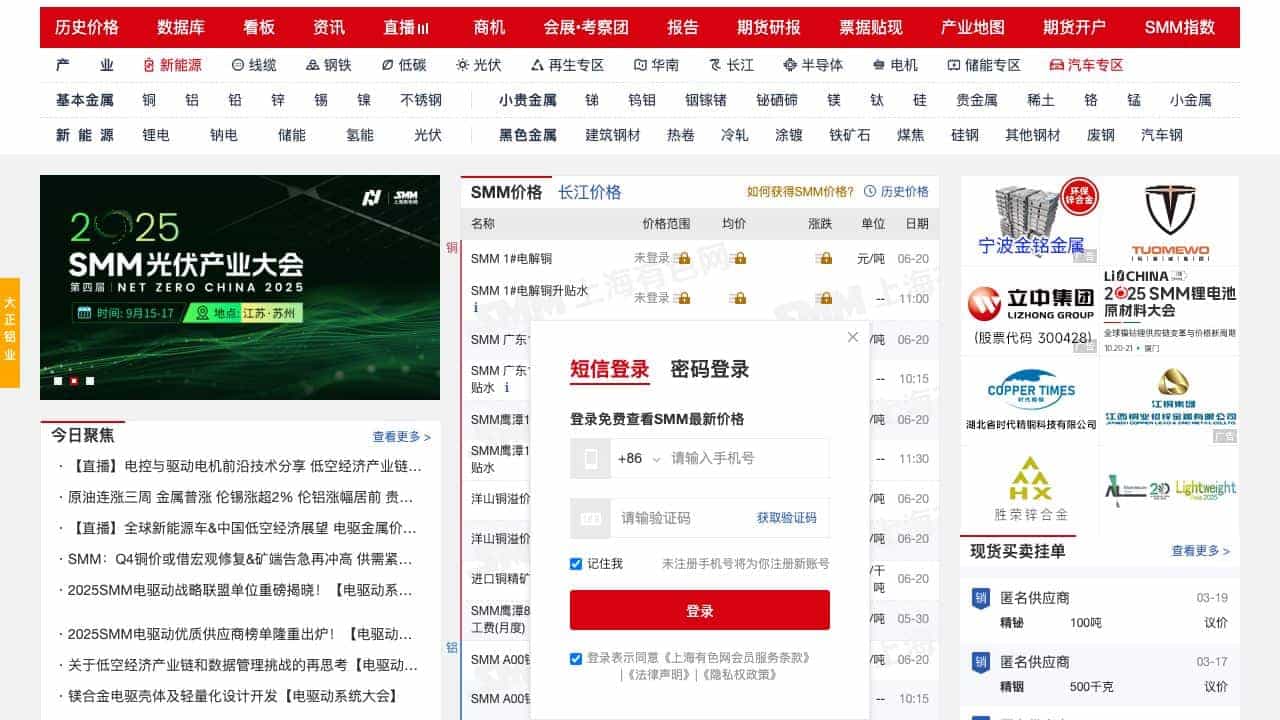Click the 汽车专区 car icon
This screenshot has height=720, width=1280.
pyautogui.click(x=1056, y=65)
